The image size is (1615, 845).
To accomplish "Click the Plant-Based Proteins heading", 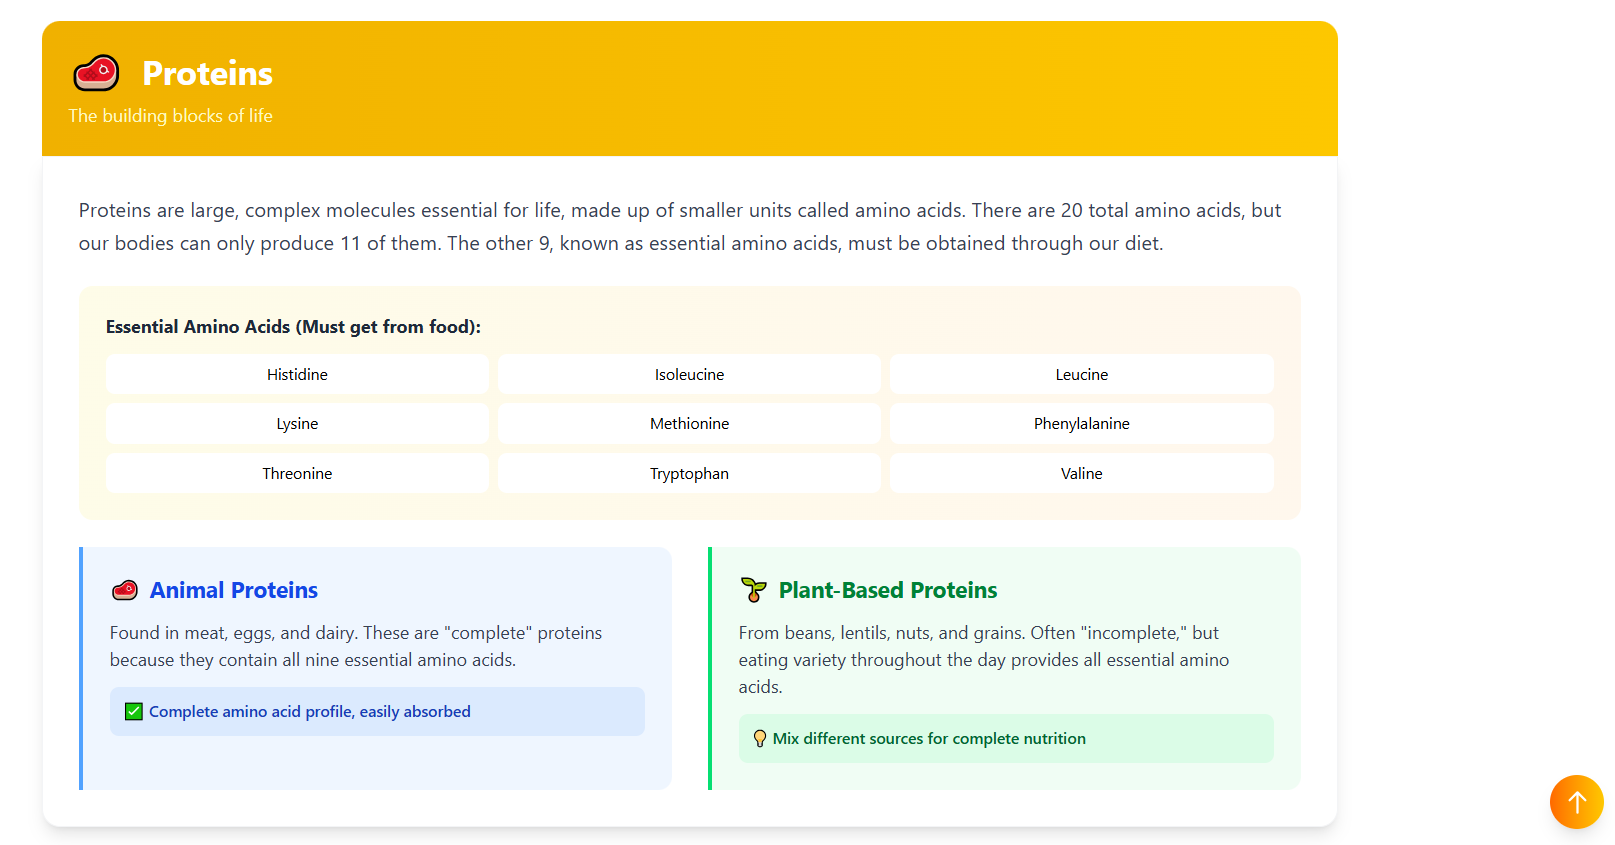I will (x=888, y=590).
